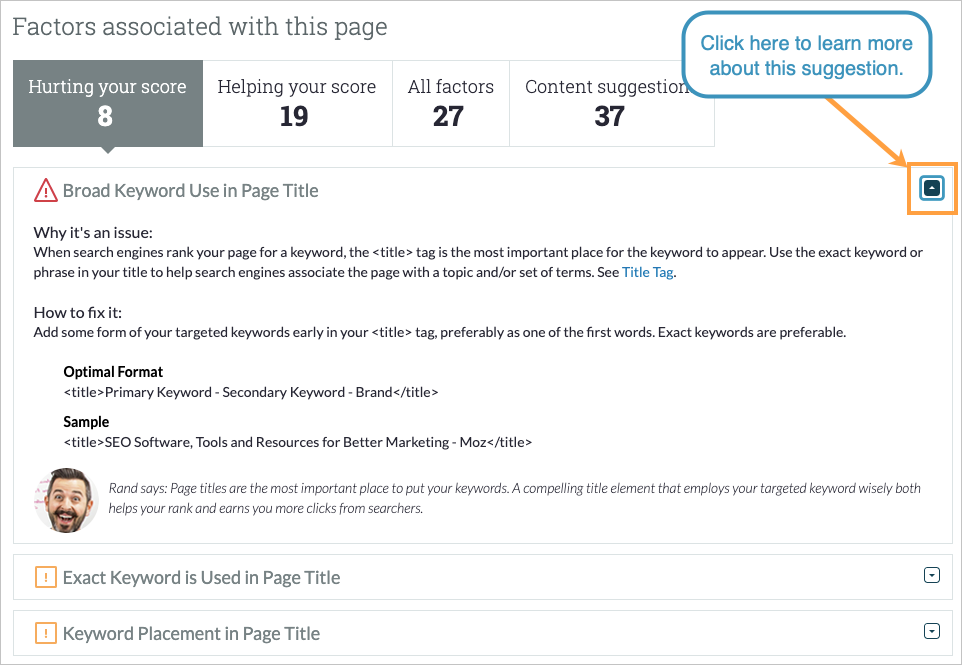Click the orange alert icon beside Exact Keyword suggestion

(44, 577)
